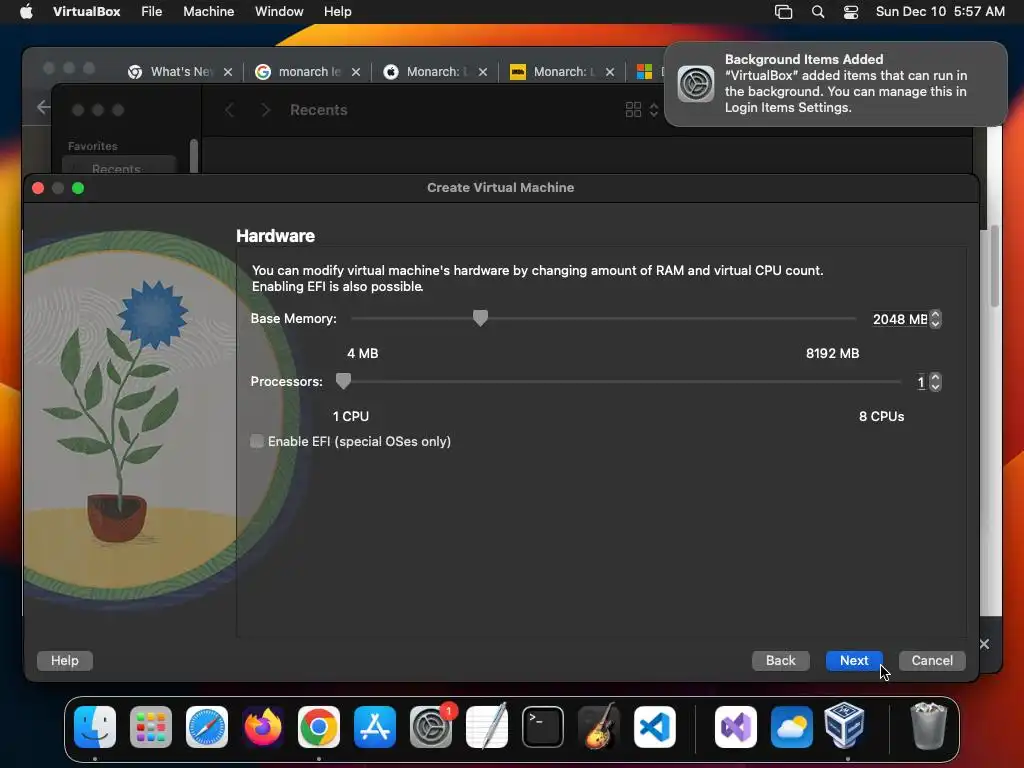
Task: Open System Settings from the Dock
Action: pos(431,726)
